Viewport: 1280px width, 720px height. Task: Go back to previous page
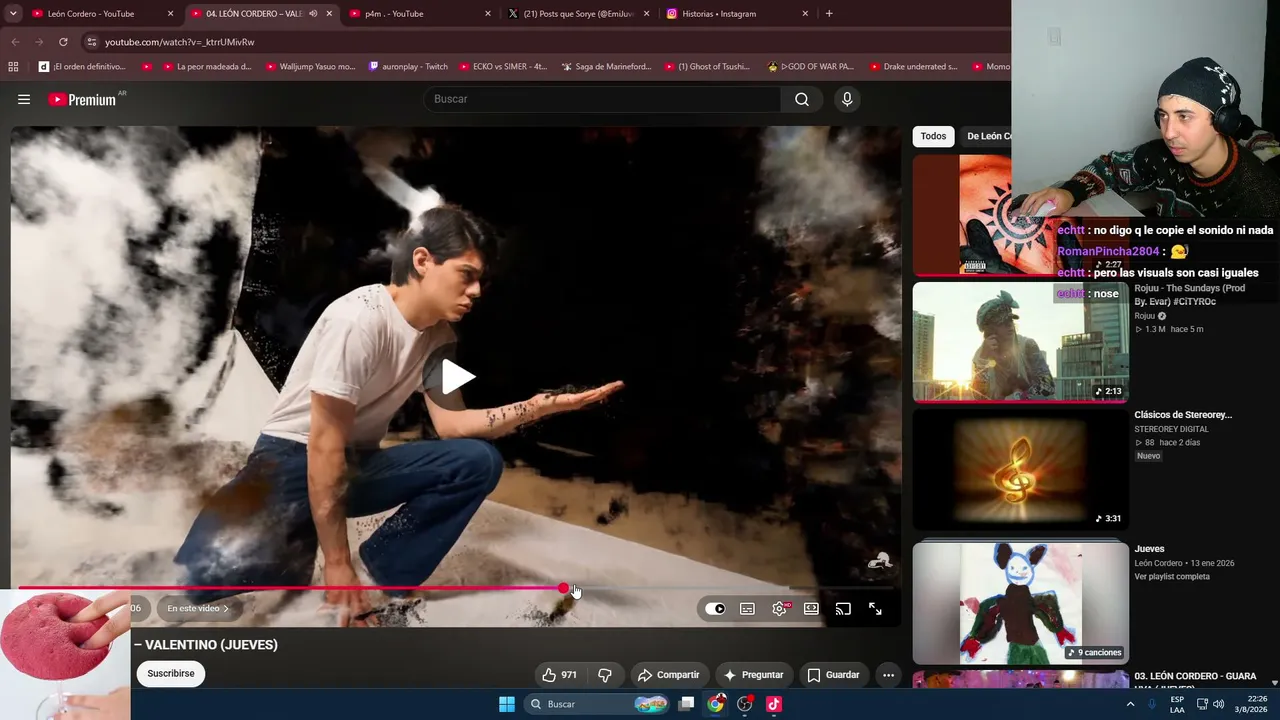(x=15, y=42)
